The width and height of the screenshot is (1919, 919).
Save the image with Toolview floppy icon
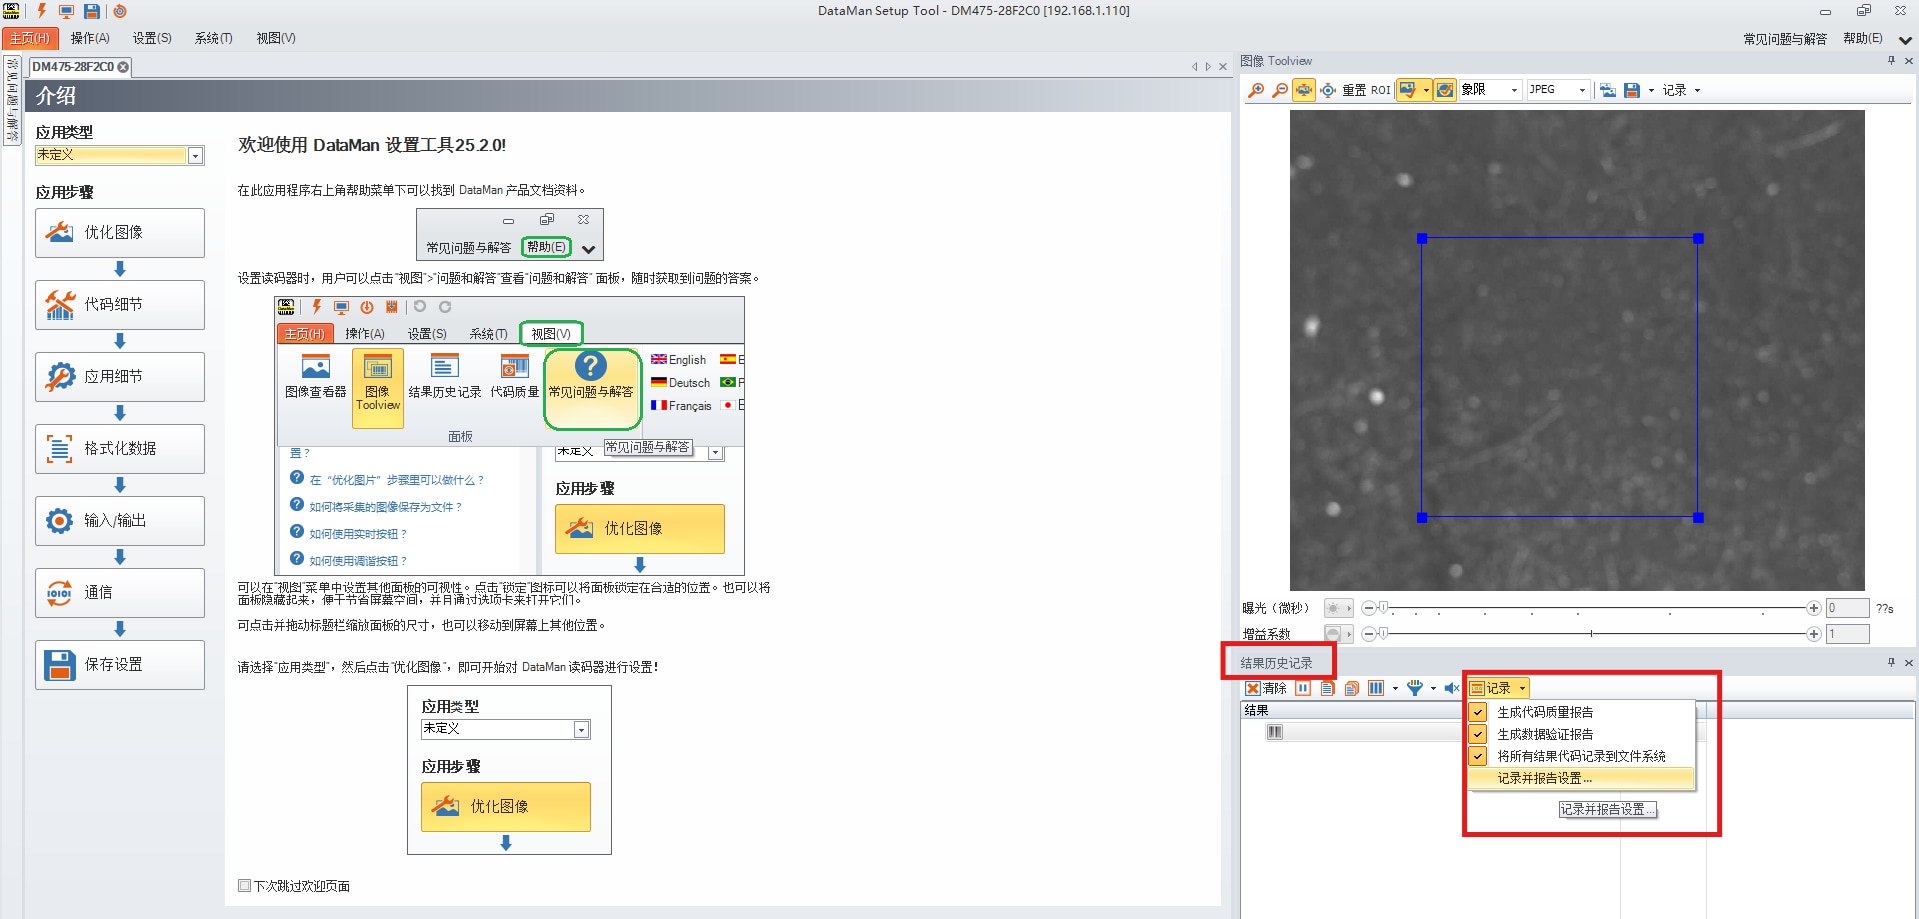[x=1632, y=90]
